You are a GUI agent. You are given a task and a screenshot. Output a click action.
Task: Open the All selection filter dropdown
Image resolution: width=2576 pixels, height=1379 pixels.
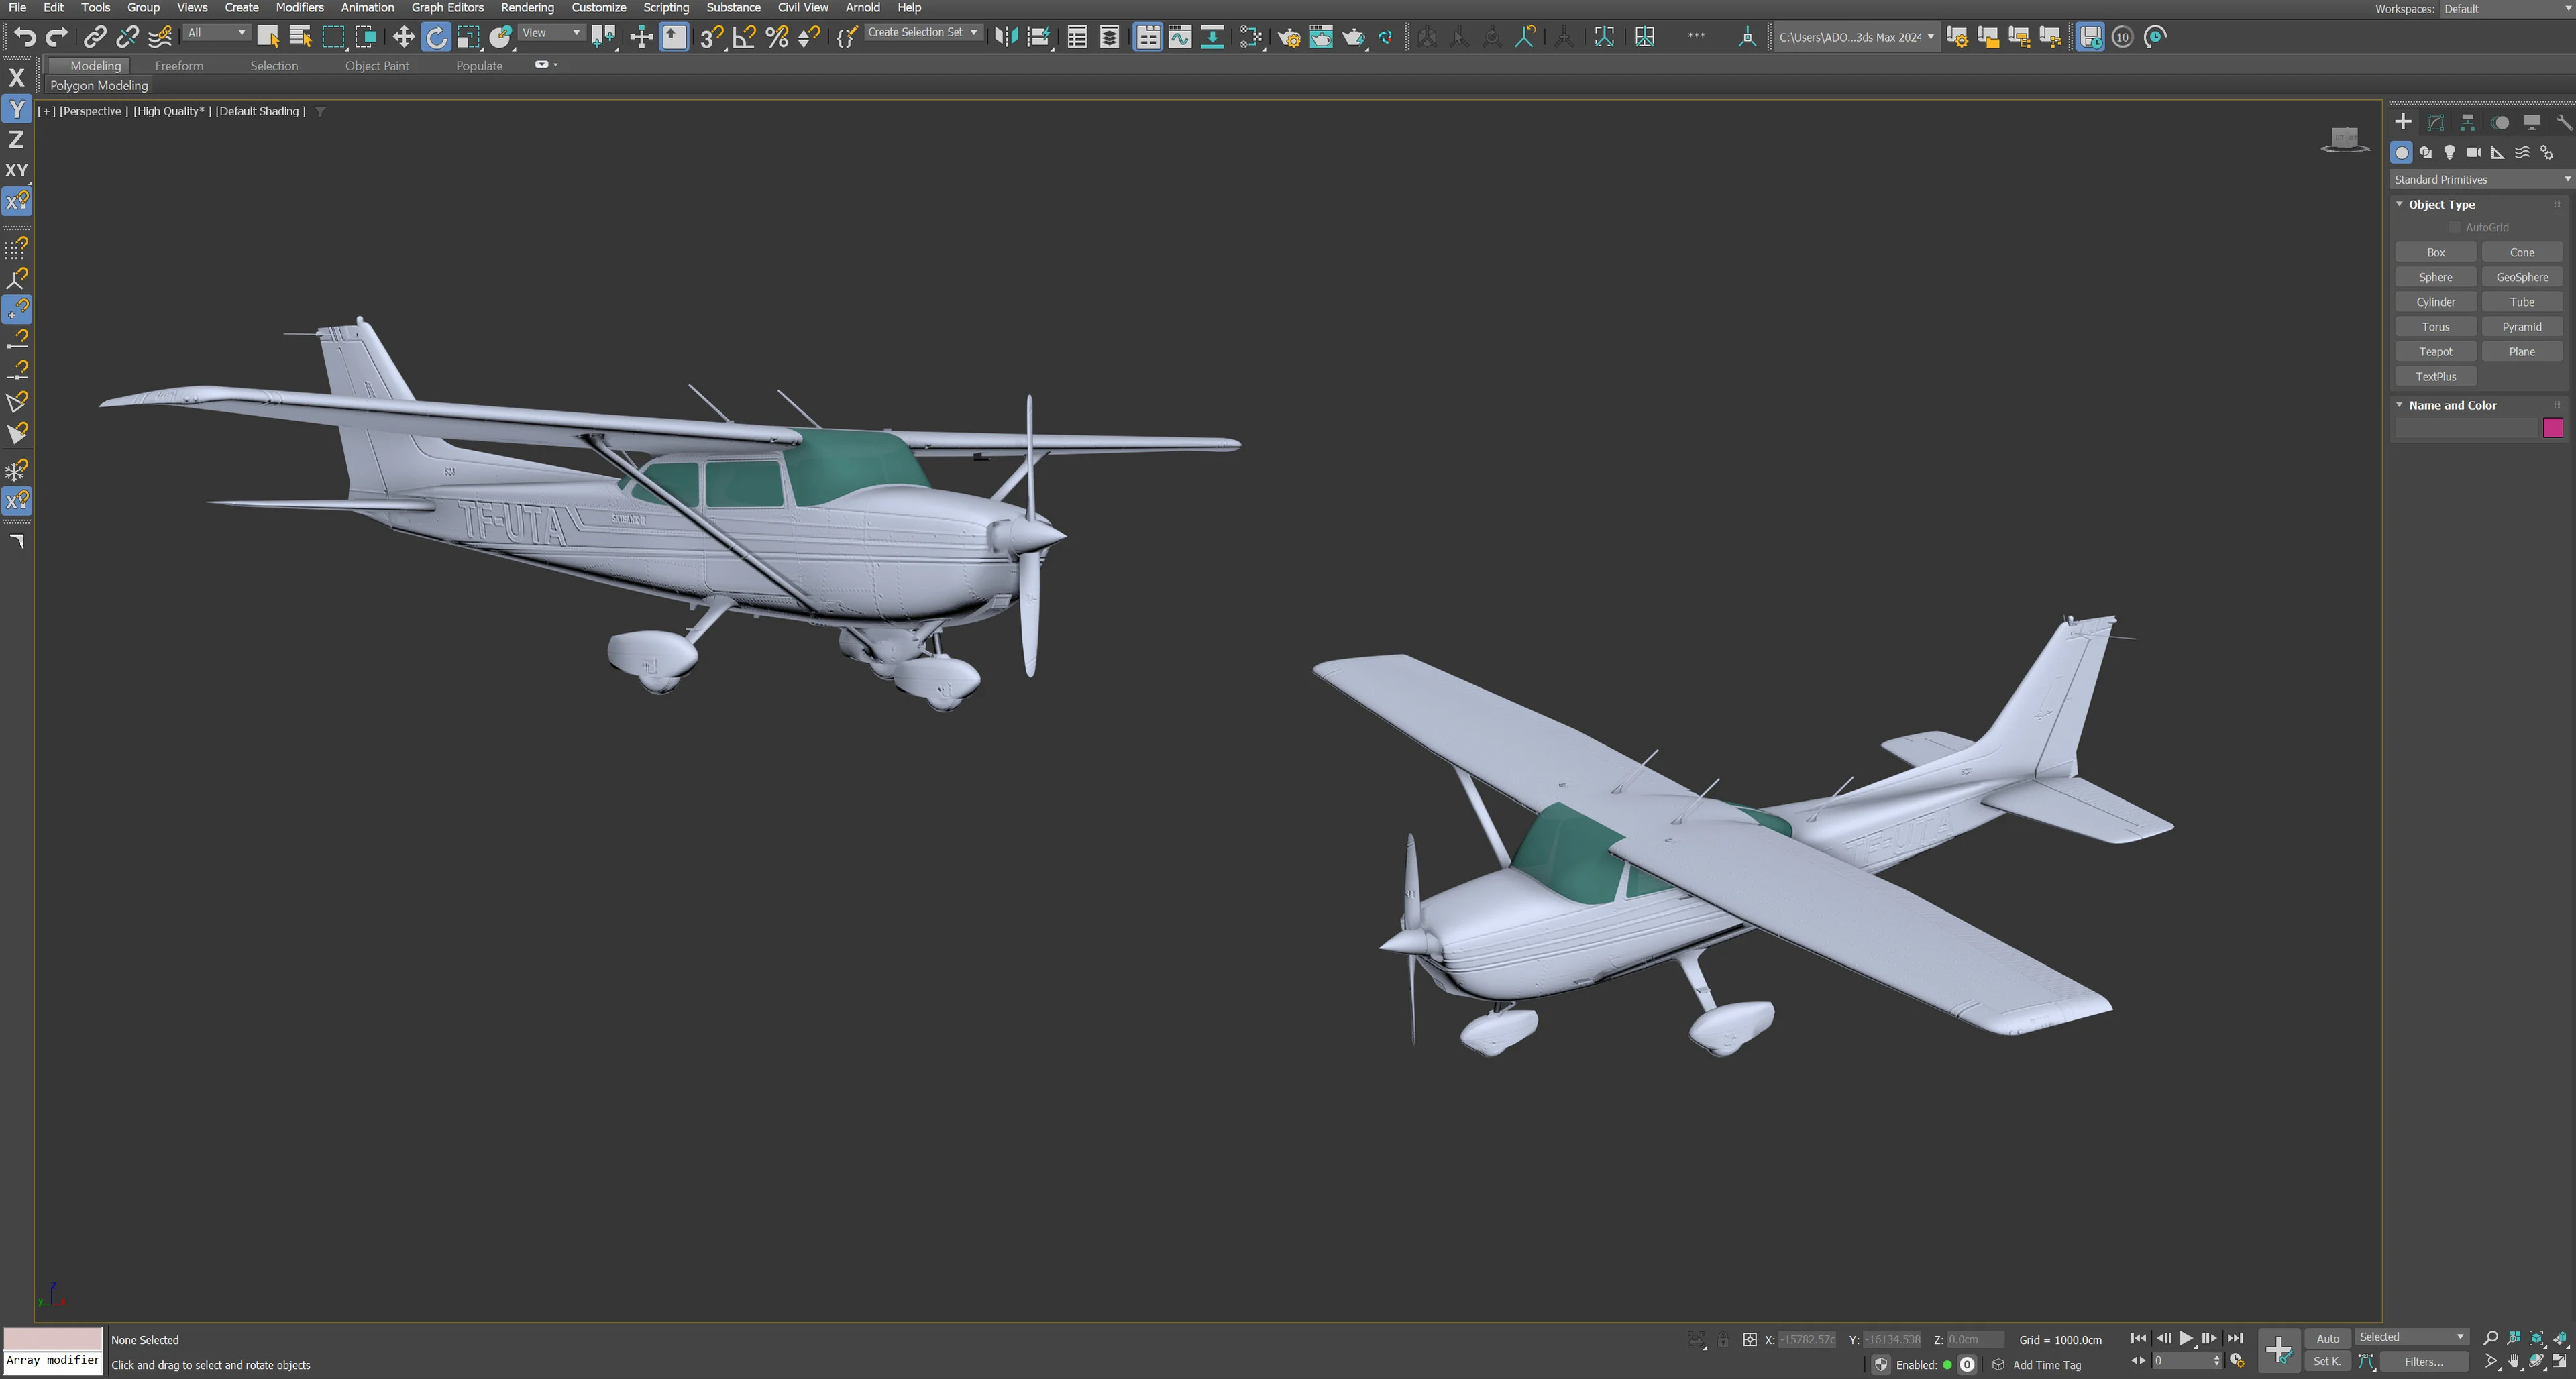pyautogui.click(x=216, y=33)
